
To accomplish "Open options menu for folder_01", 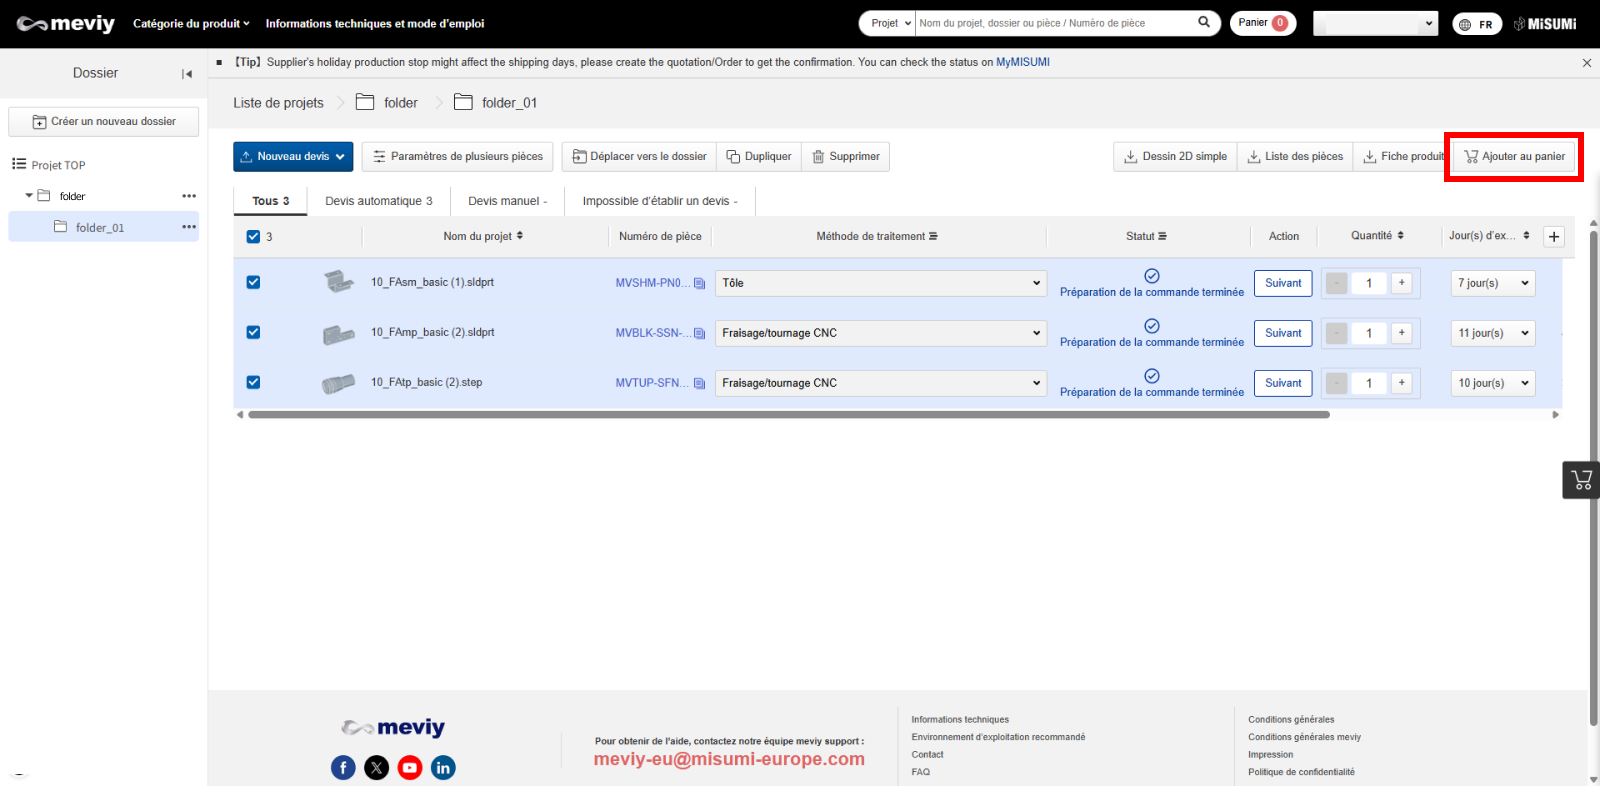I will click(x=189, y=227).
